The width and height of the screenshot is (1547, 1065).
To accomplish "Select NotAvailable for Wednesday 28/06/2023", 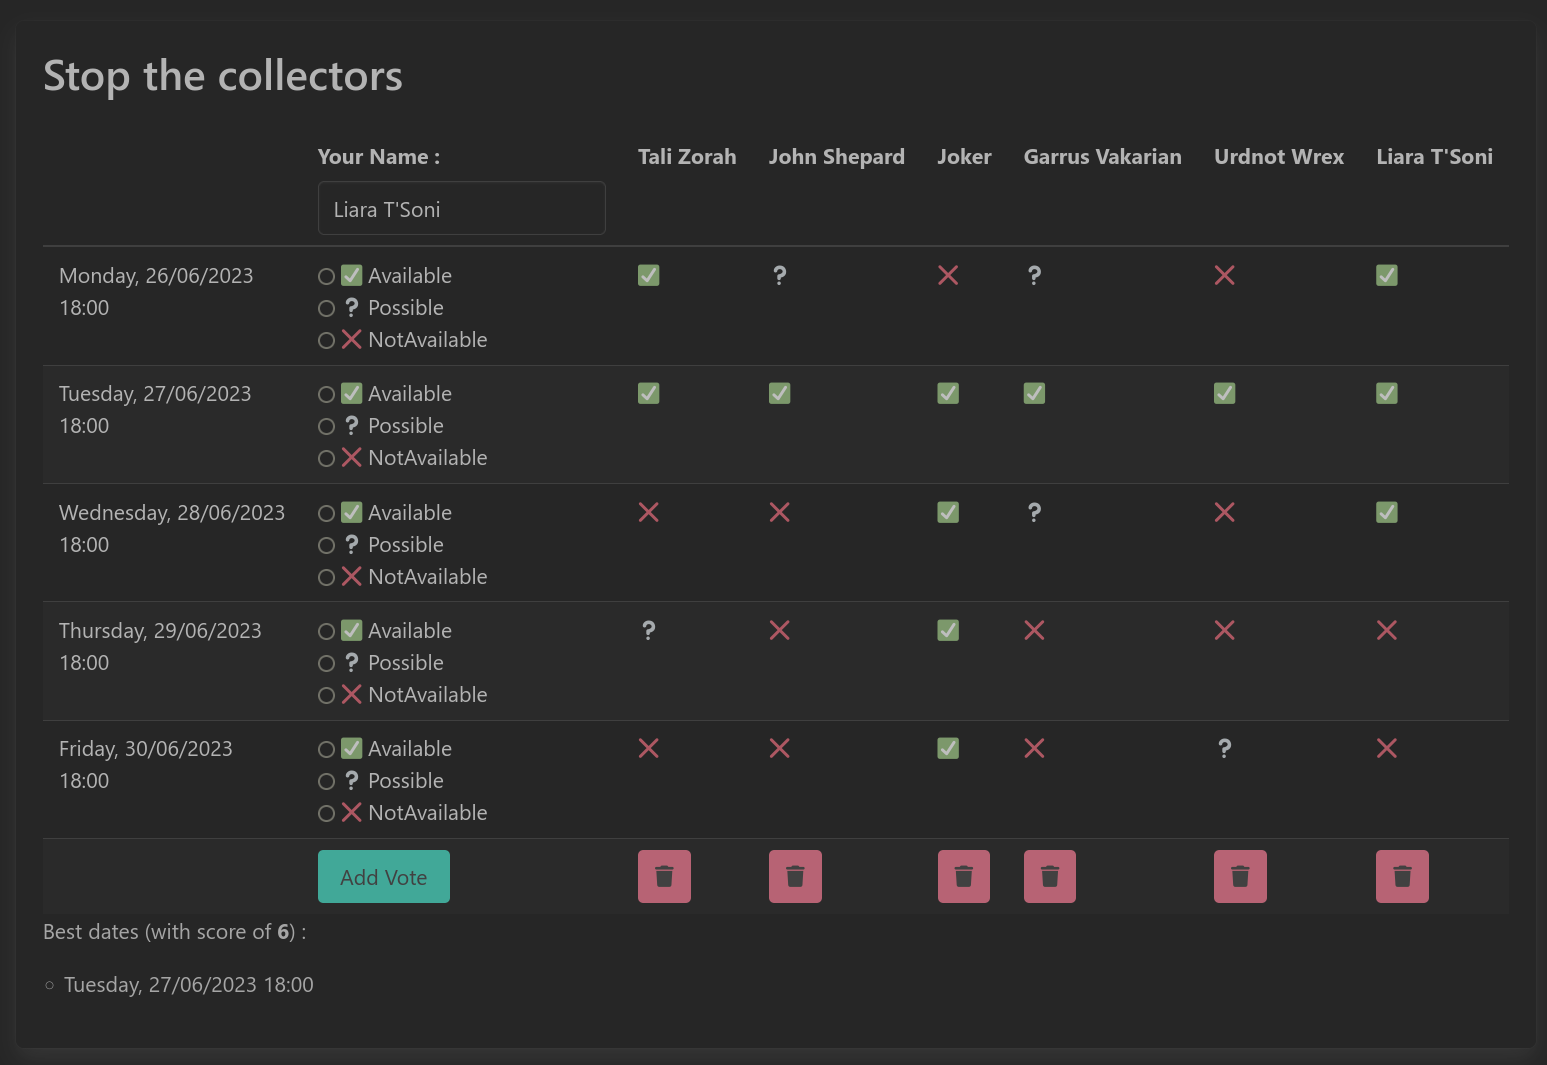I will [326, 577].
